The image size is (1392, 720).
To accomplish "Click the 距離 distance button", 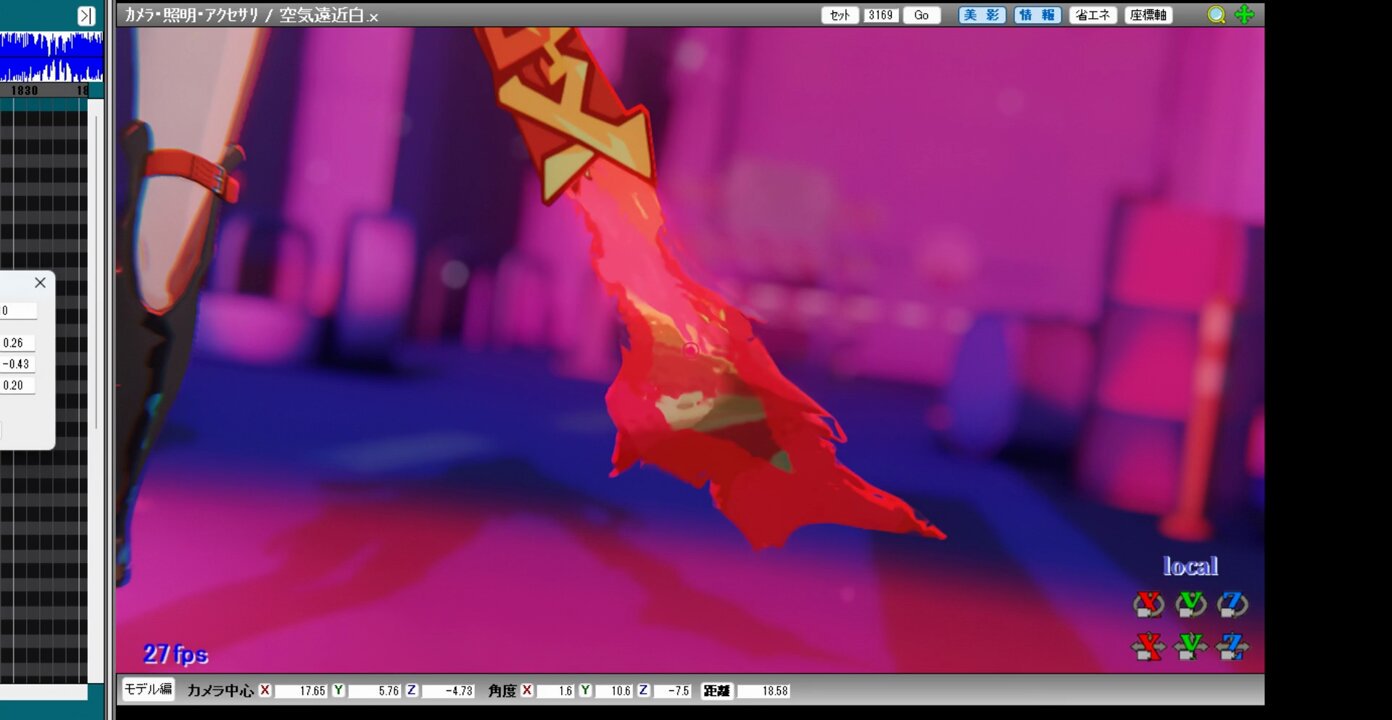I will (x=716, y=691).
